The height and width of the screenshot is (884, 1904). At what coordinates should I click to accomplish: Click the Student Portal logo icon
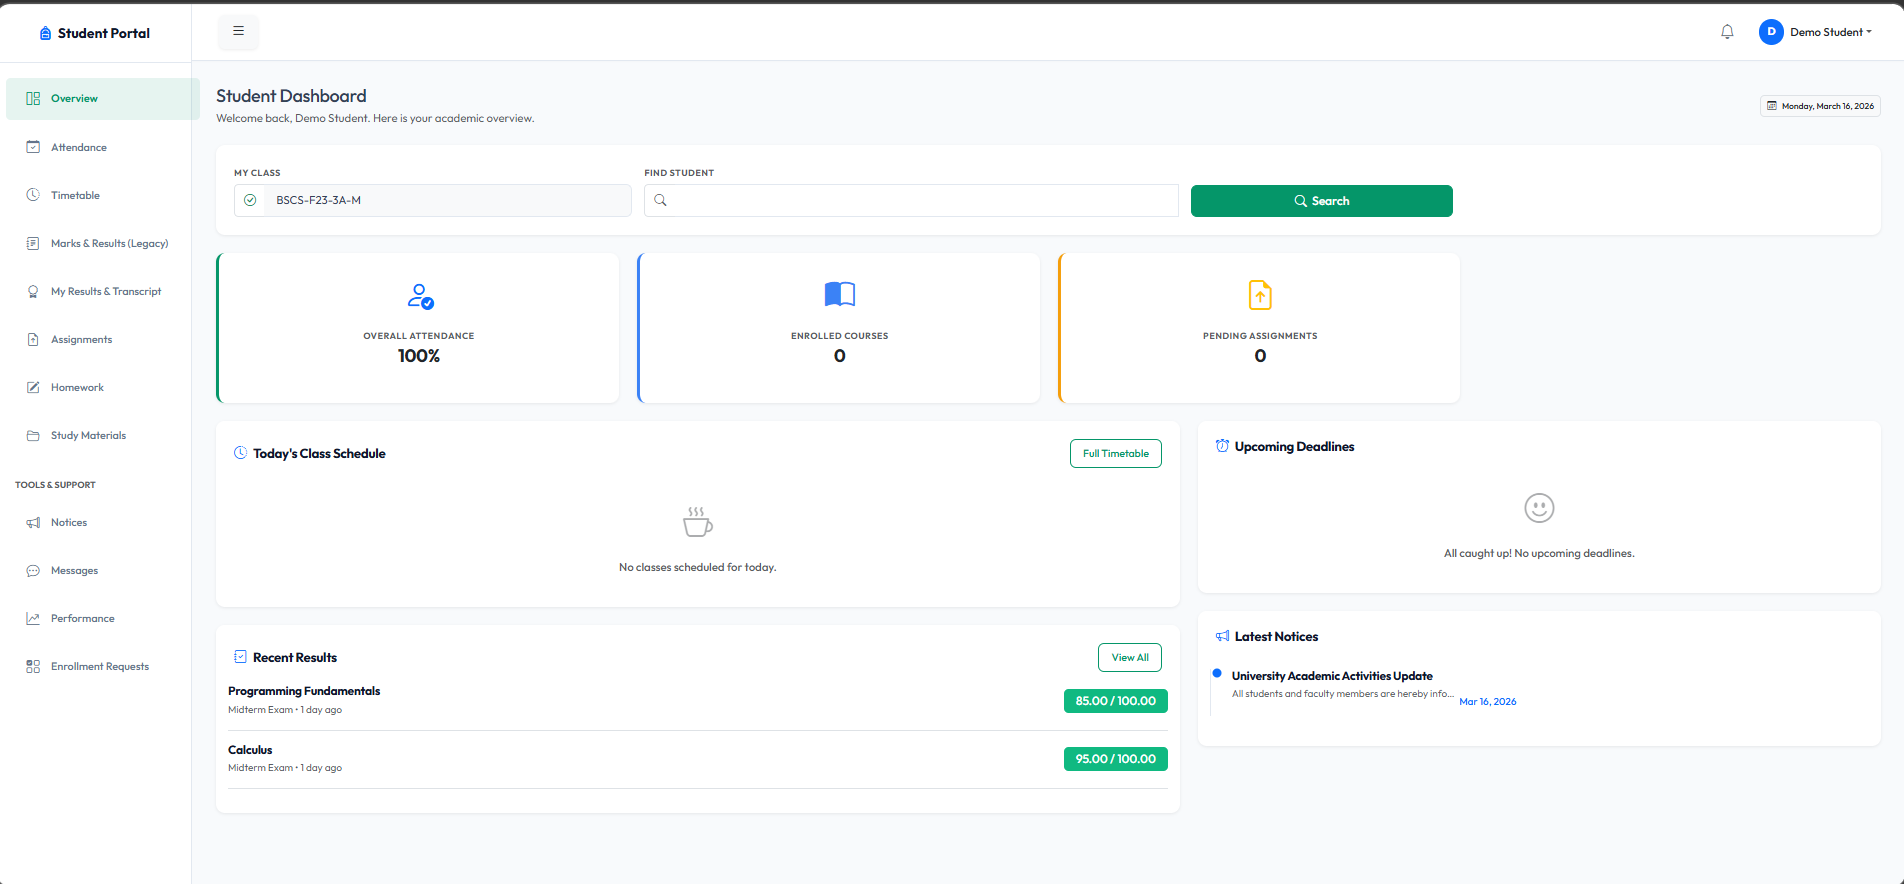pyautogui.click(x=45, y=33)
